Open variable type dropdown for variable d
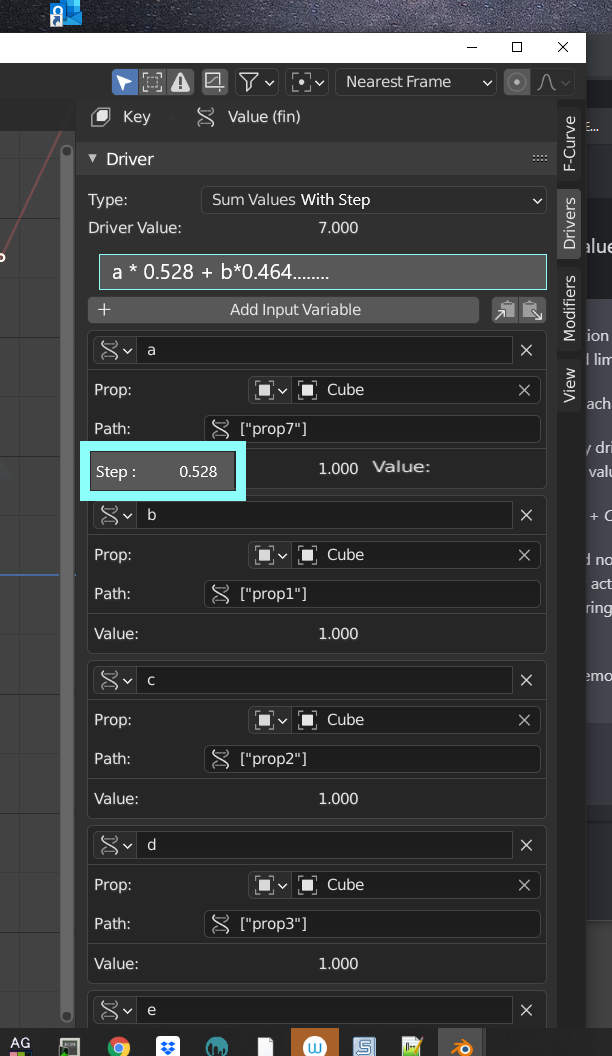Screen dimensions: 612x1056 pyautogui.click(x=115, y=845)
